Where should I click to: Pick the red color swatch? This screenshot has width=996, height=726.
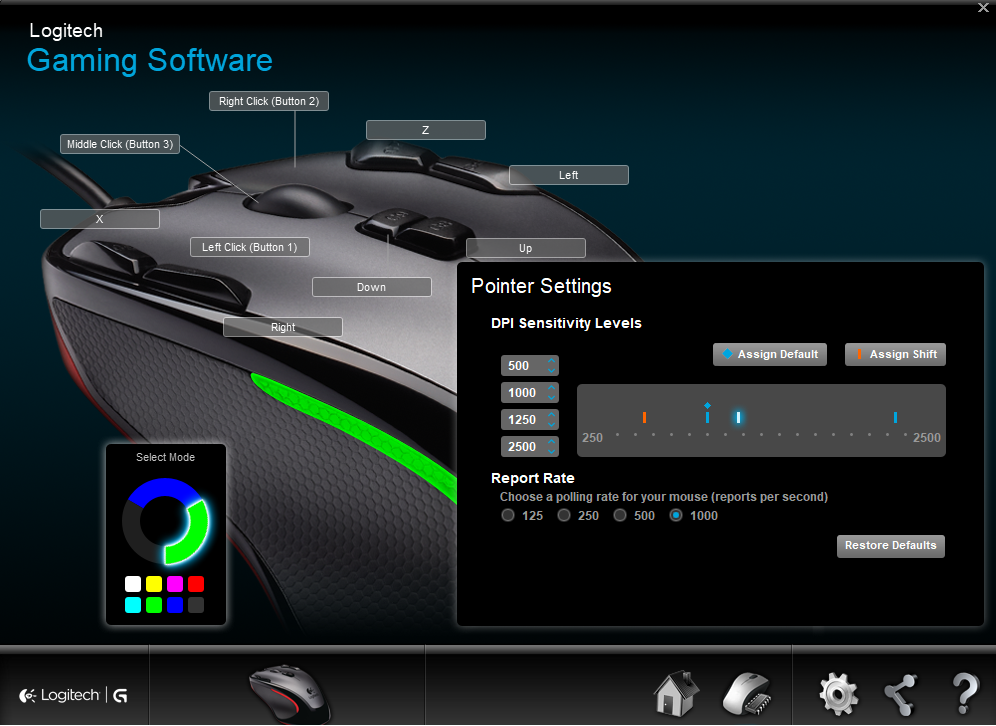196,584
